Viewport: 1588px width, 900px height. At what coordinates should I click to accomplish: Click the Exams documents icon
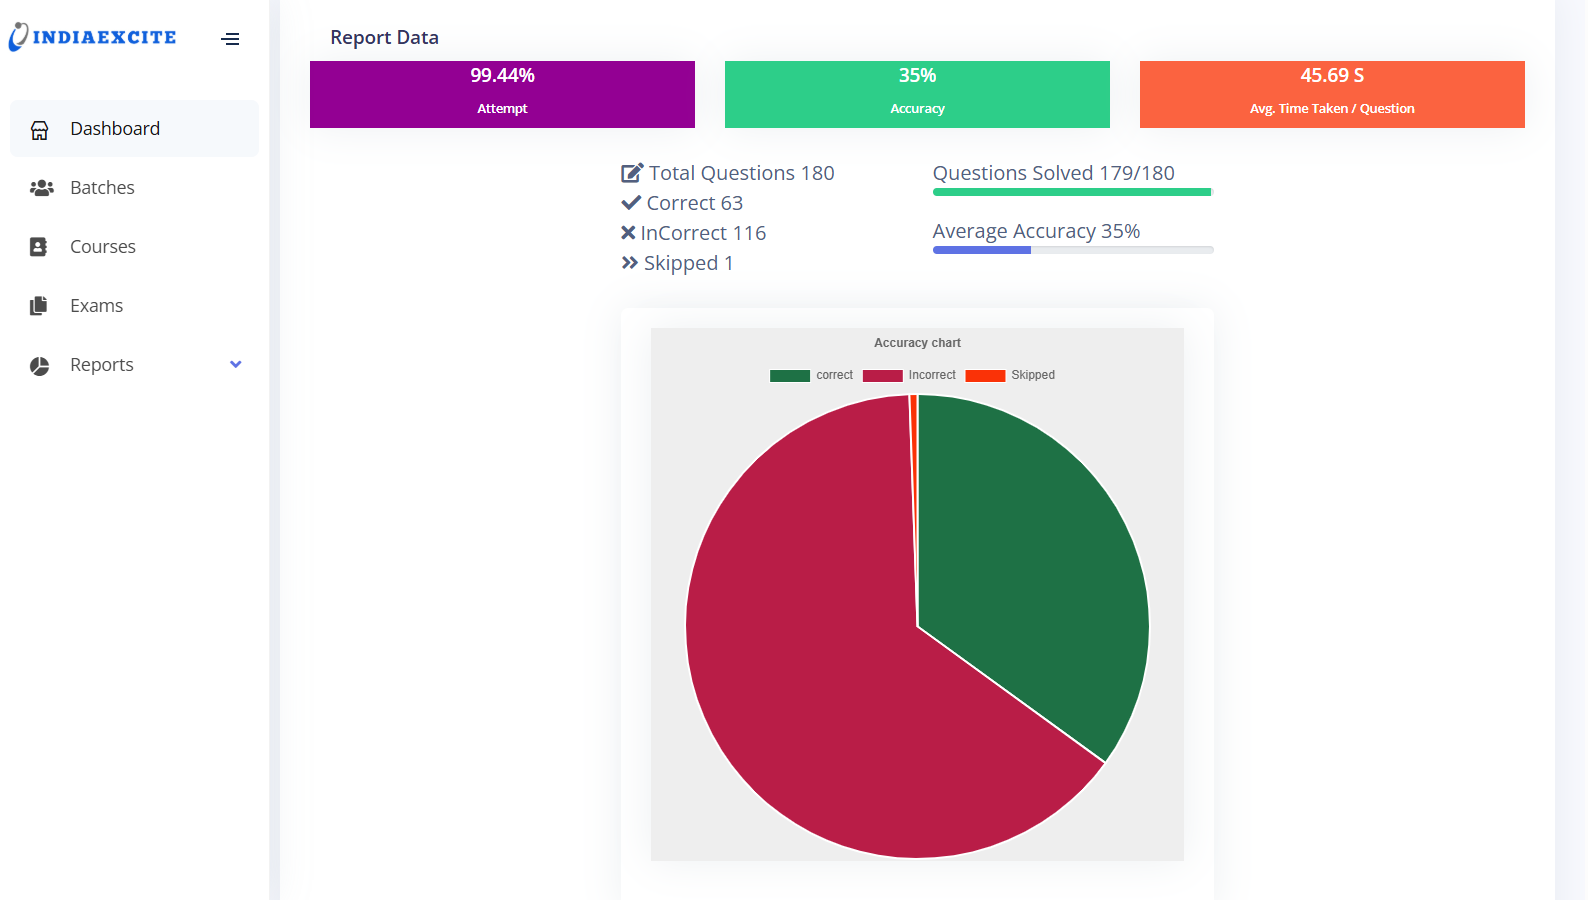(39, 306)
